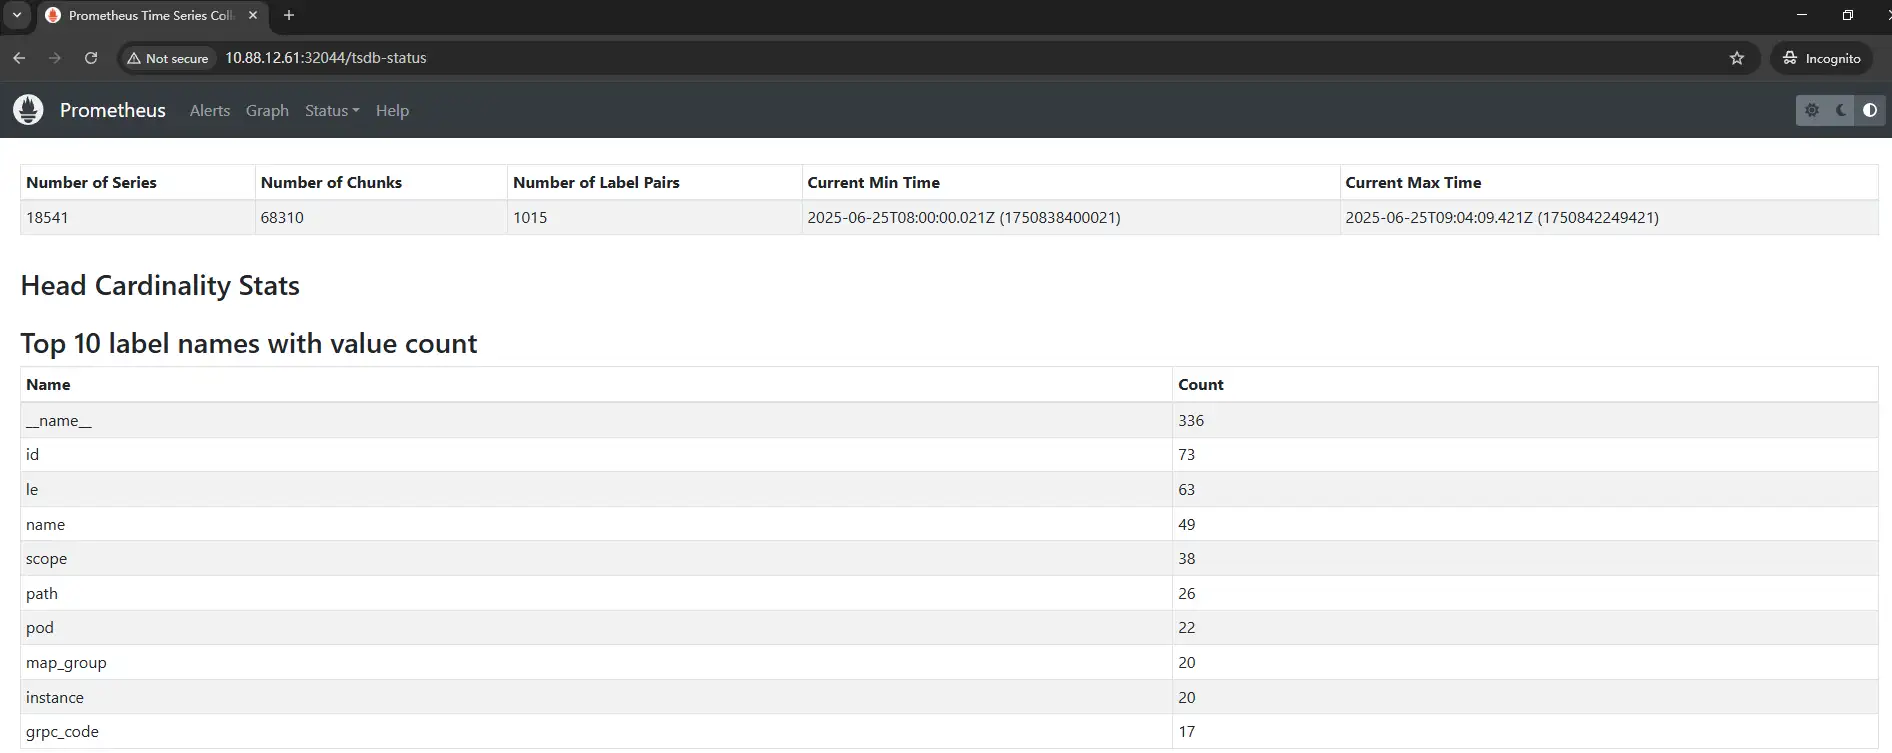Enable browser-preferred theme with contrast icon
Screen dimensions: 1892x753
coord(1869,110)
